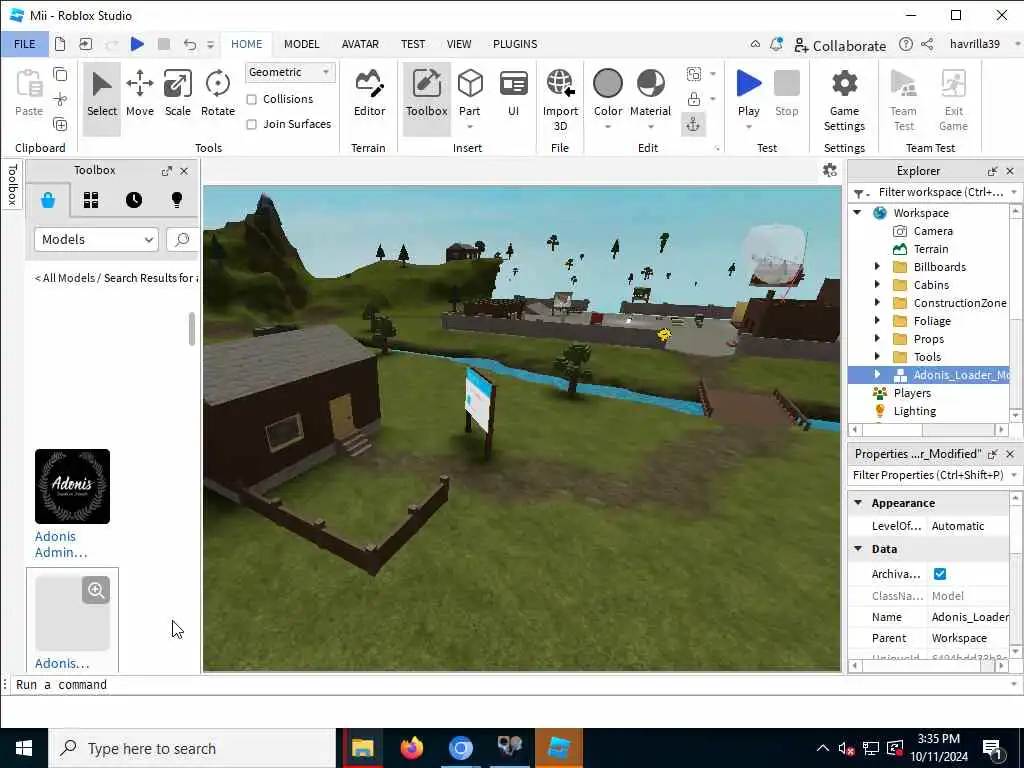The height and width of the screenshot is (768, 1024).
Task: Switch to the TEST tab
Action: pos(413,44)
